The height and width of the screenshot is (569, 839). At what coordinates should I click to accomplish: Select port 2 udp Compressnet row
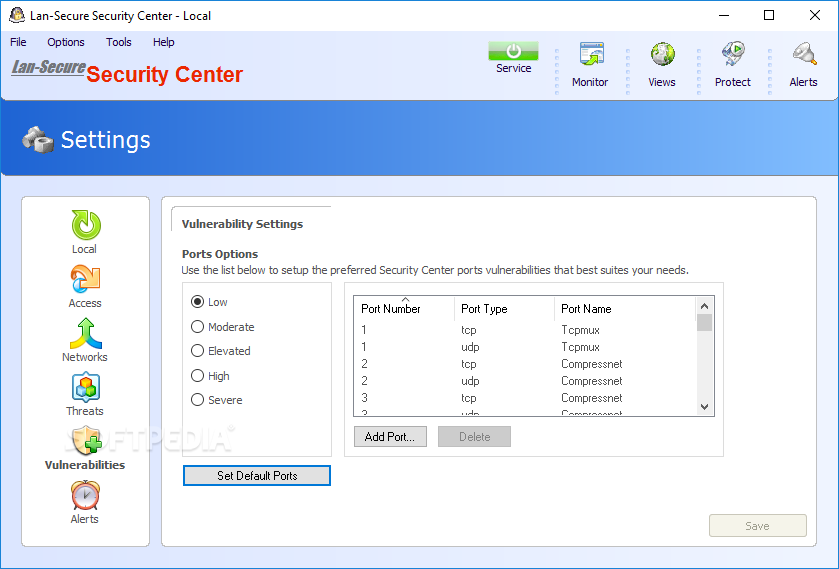(524, 381)
